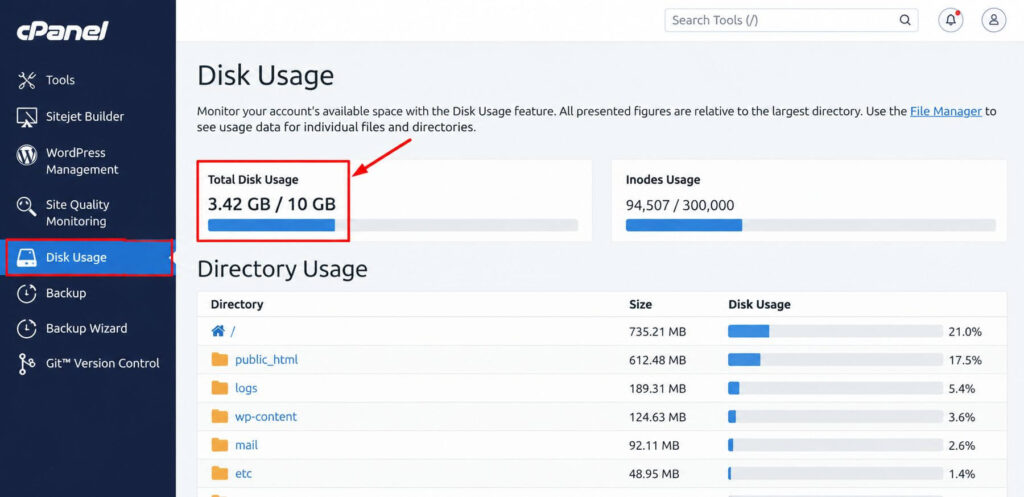The height and width of the screenshot is (497, 1024).
Task: Click the Backup clock icon
Action: click(27, 293)
